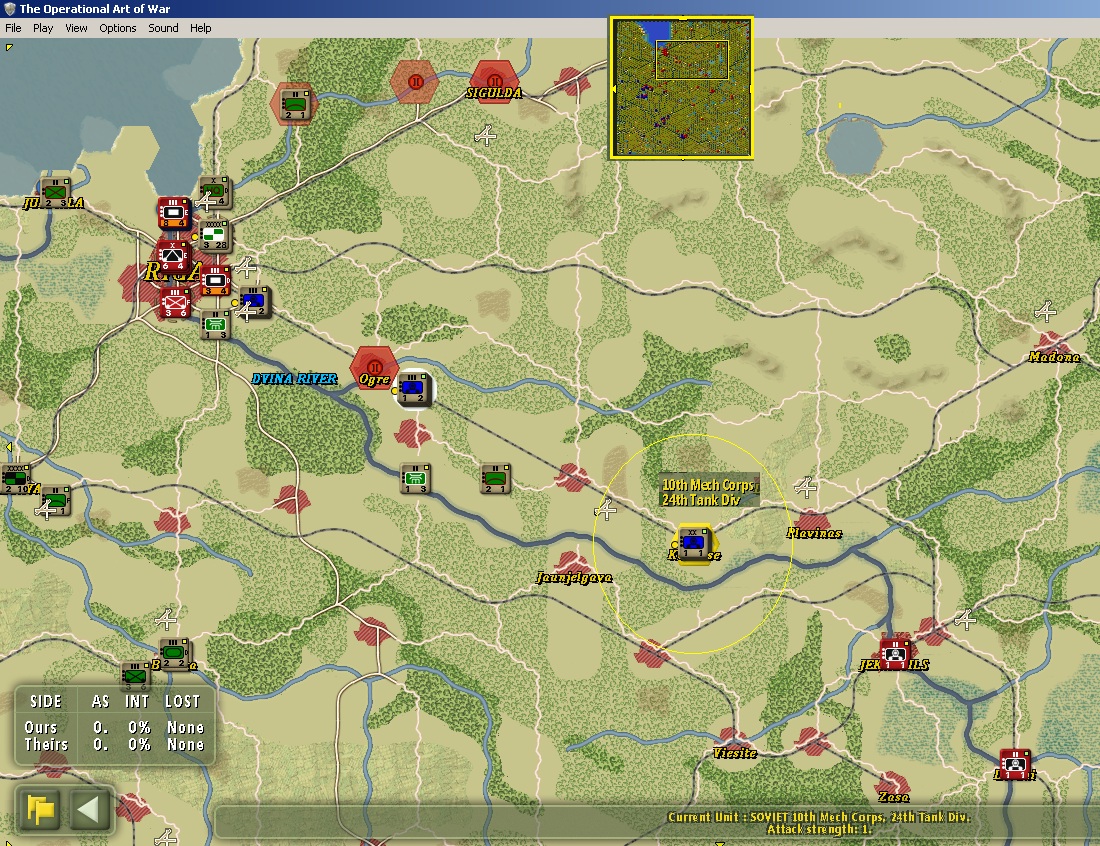Click inside the minimap overview
The width and height of the screenshot is (1100, 846).
pos(682,88)
